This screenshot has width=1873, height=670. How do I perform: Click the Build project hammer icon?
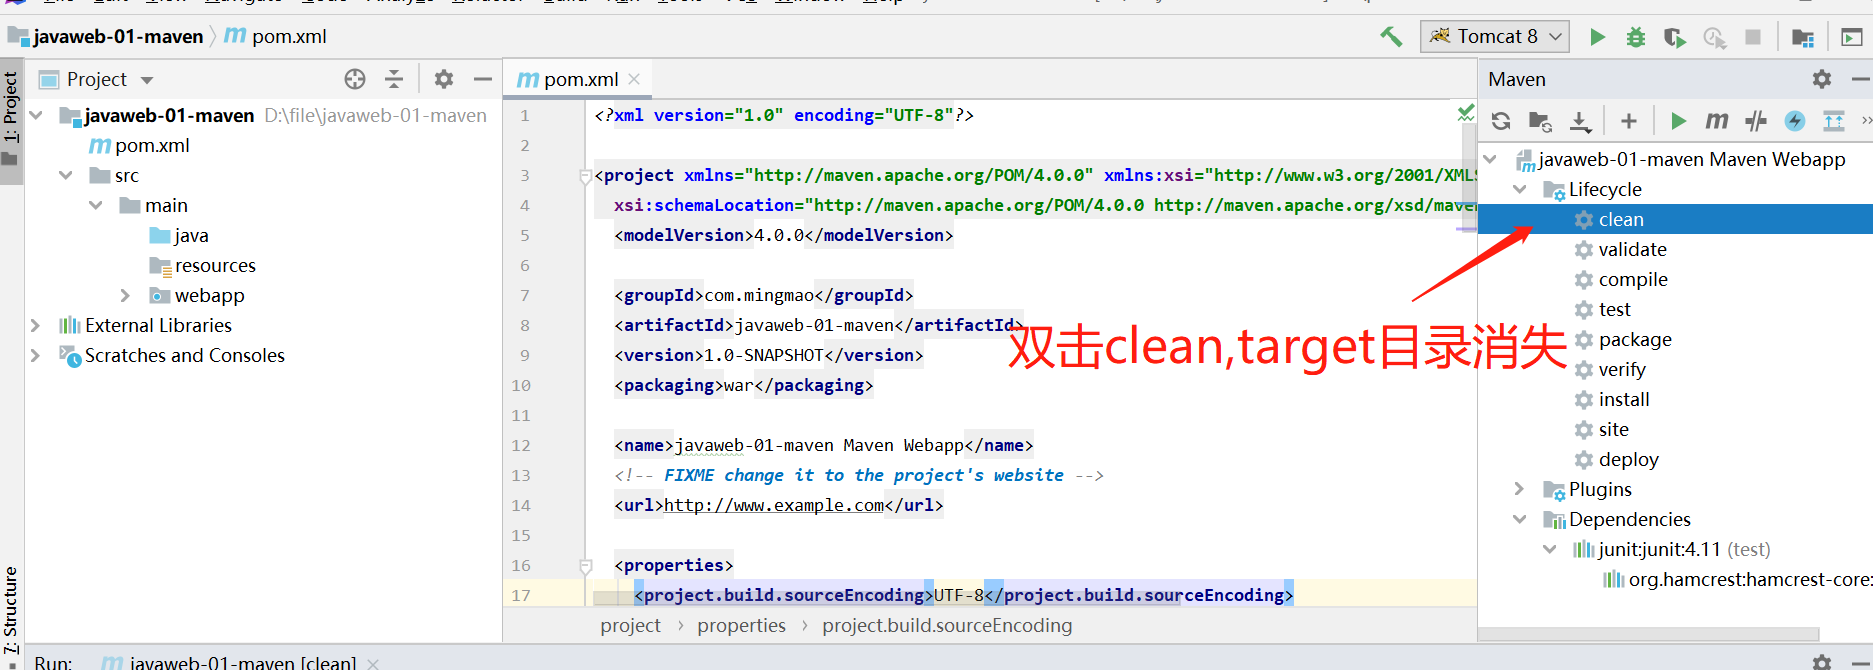click(1391, 37)
